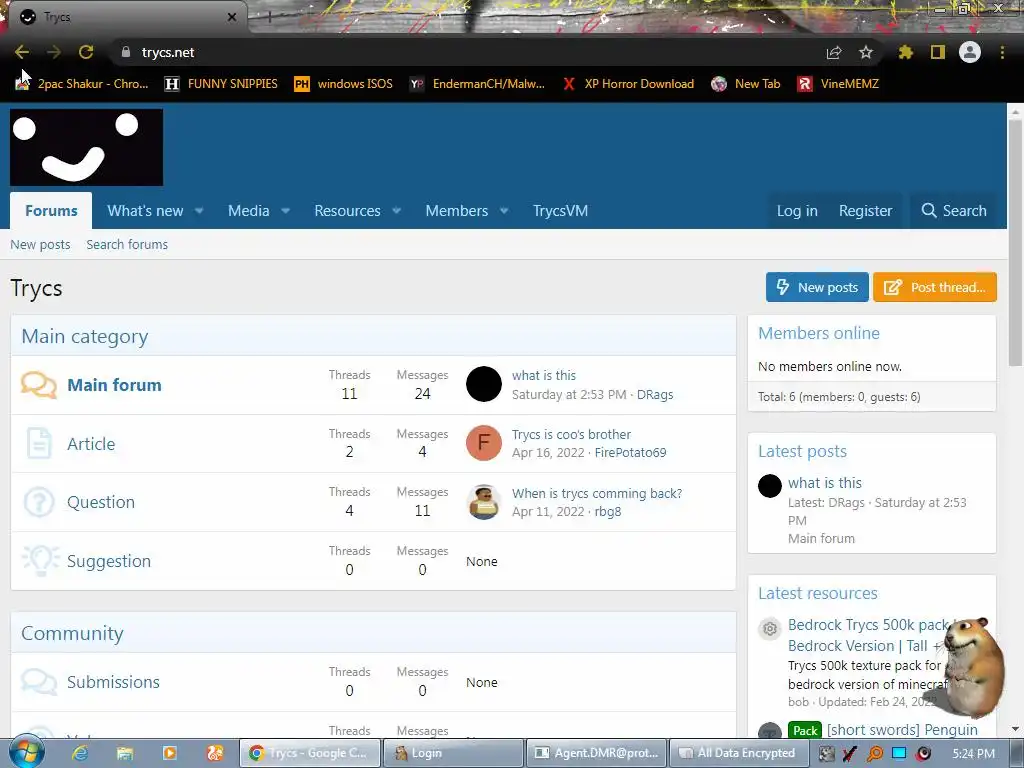Open the Article forum

pos(91,444)
